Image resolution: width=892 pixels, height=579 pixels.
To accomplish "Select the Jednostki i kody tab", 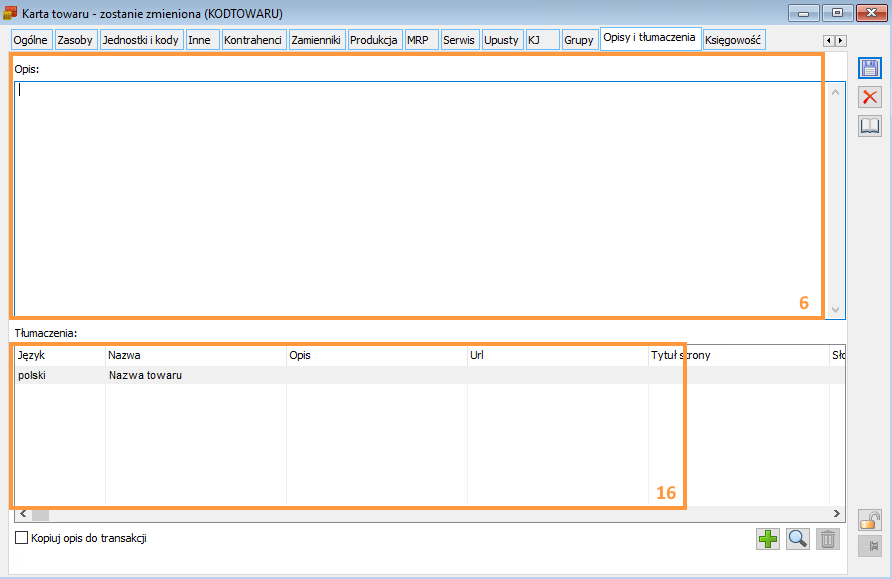I will point(140,40).
